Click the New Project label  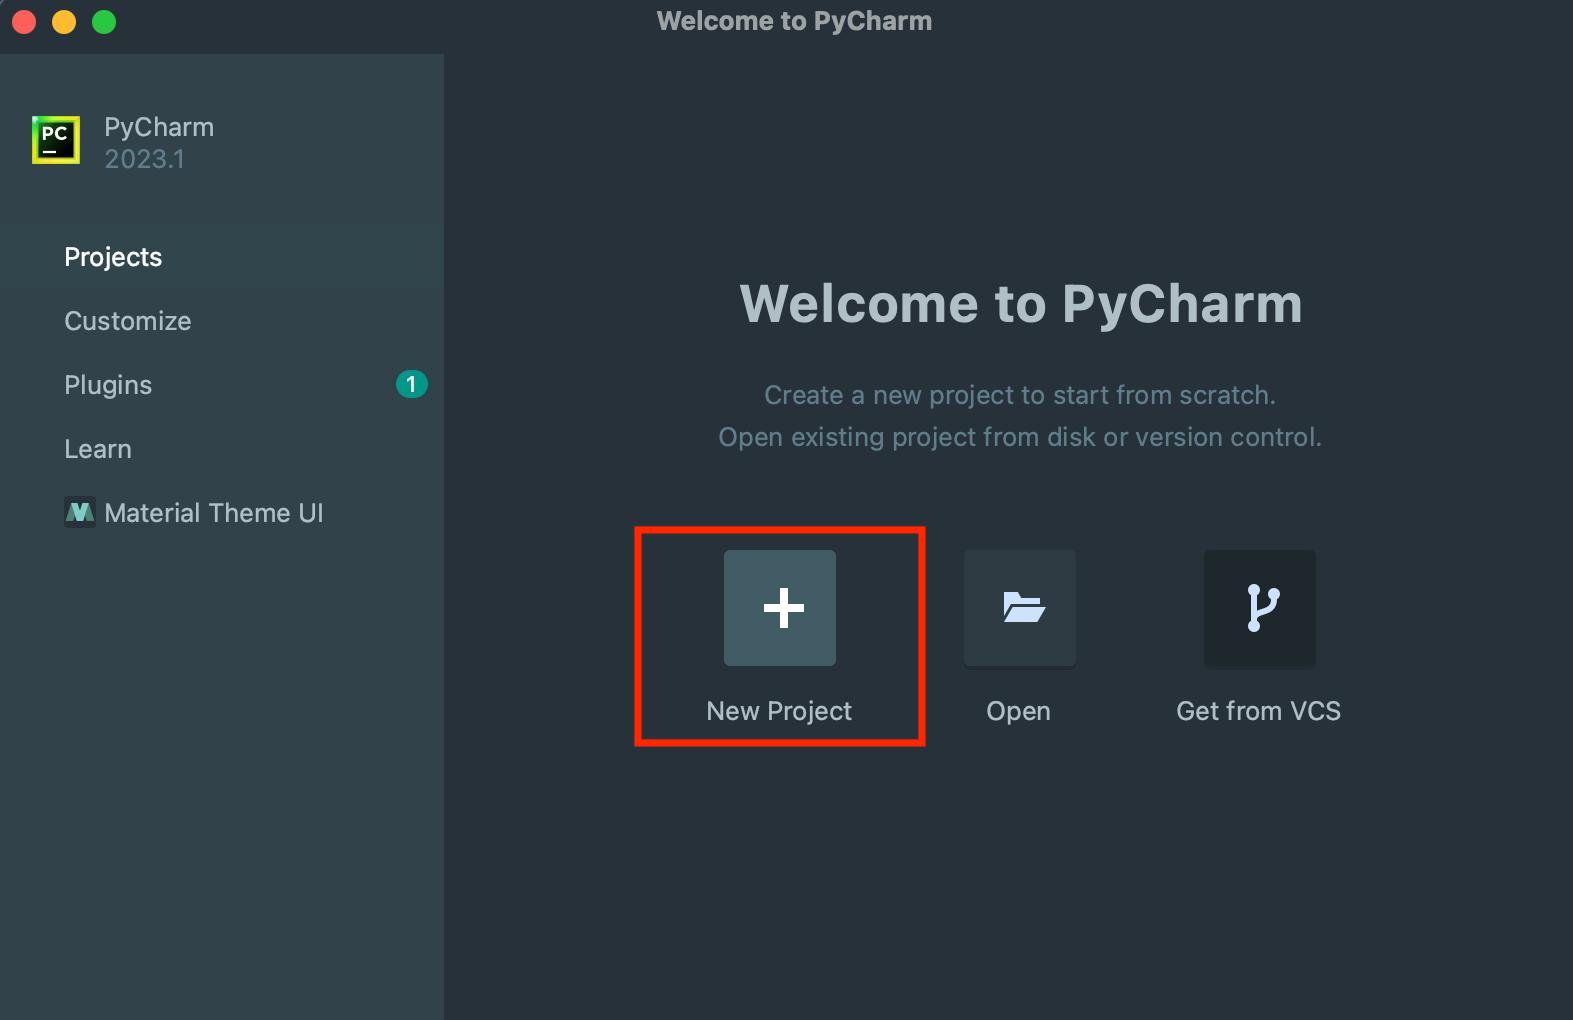[779, 711]
